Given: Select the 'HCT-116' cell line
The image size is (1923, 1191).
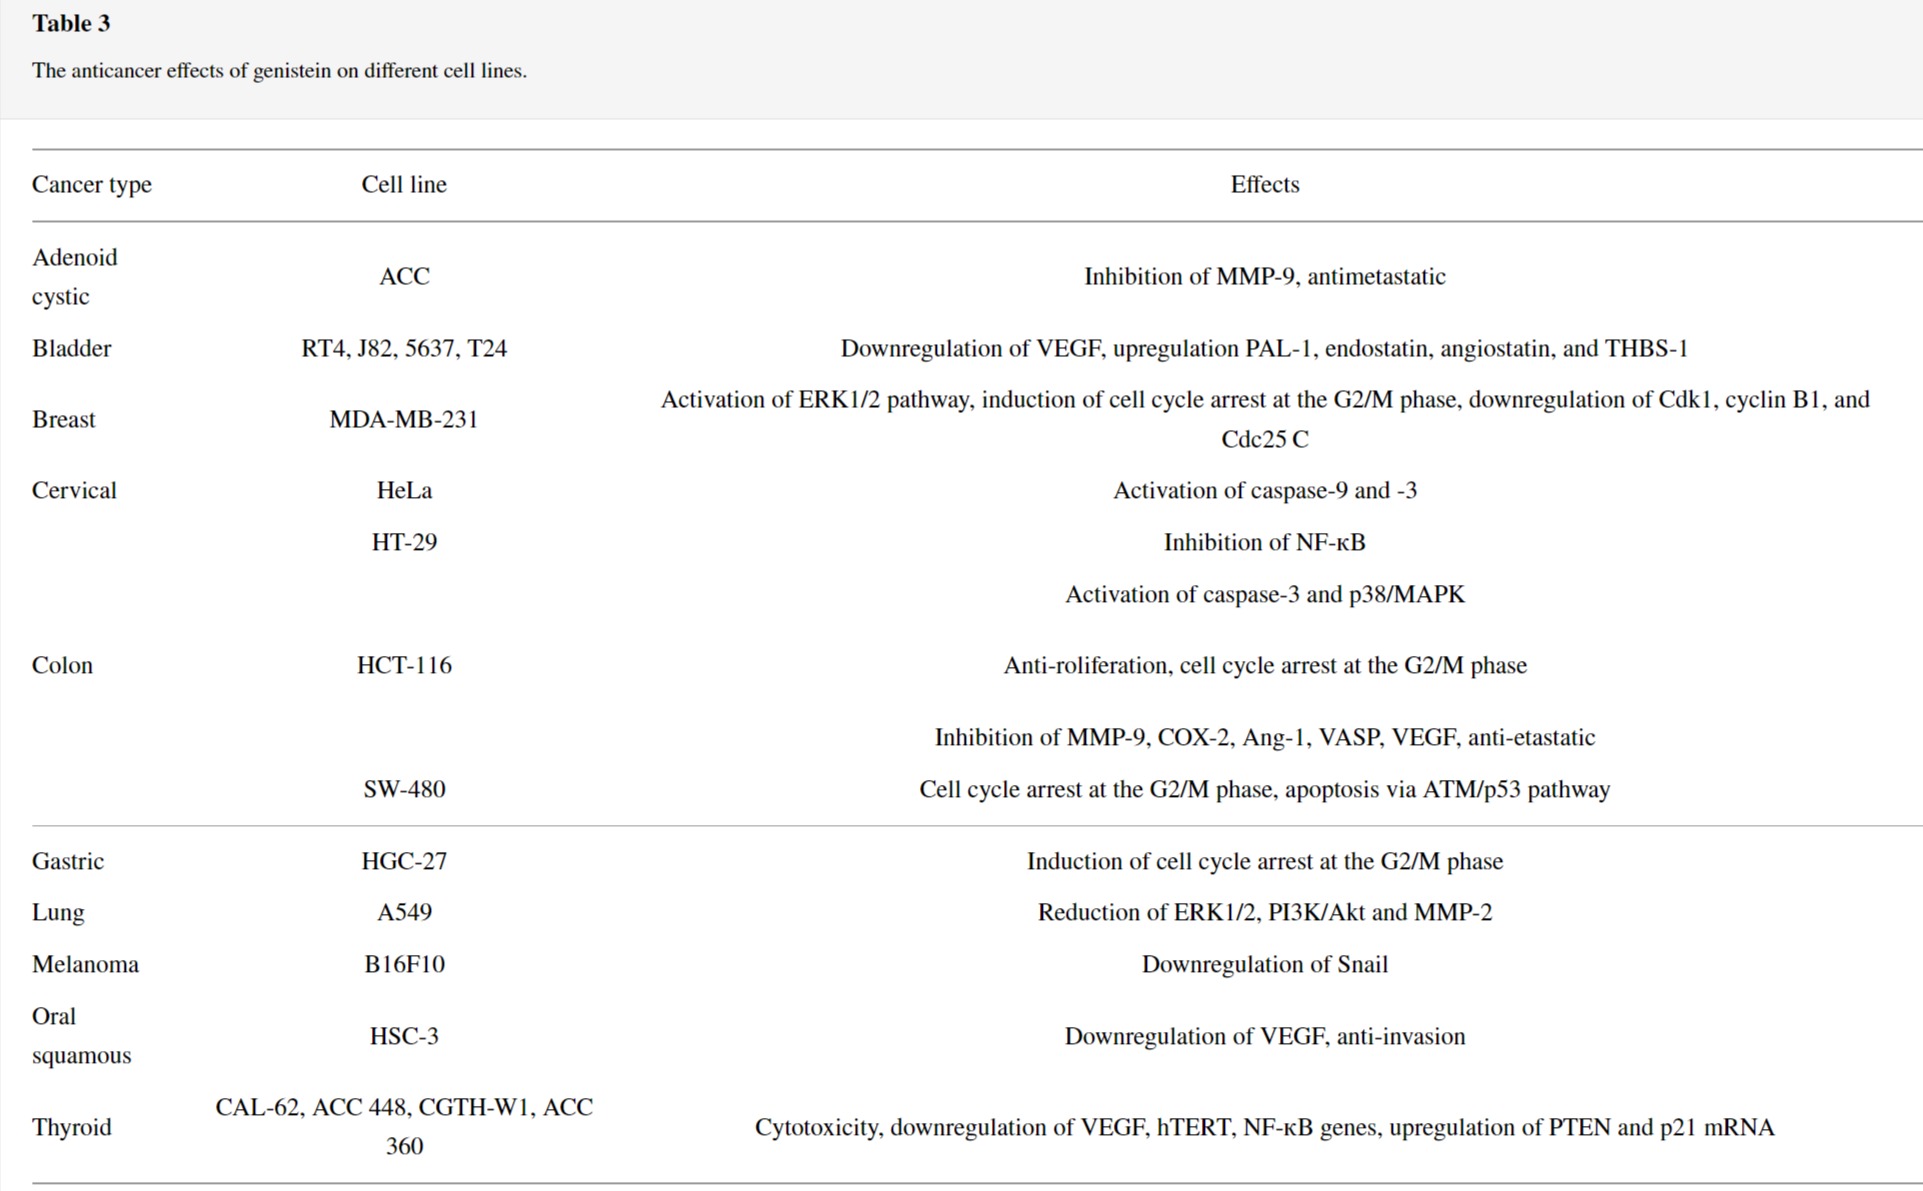Looking at the screenshot, I should pos(404,666).
